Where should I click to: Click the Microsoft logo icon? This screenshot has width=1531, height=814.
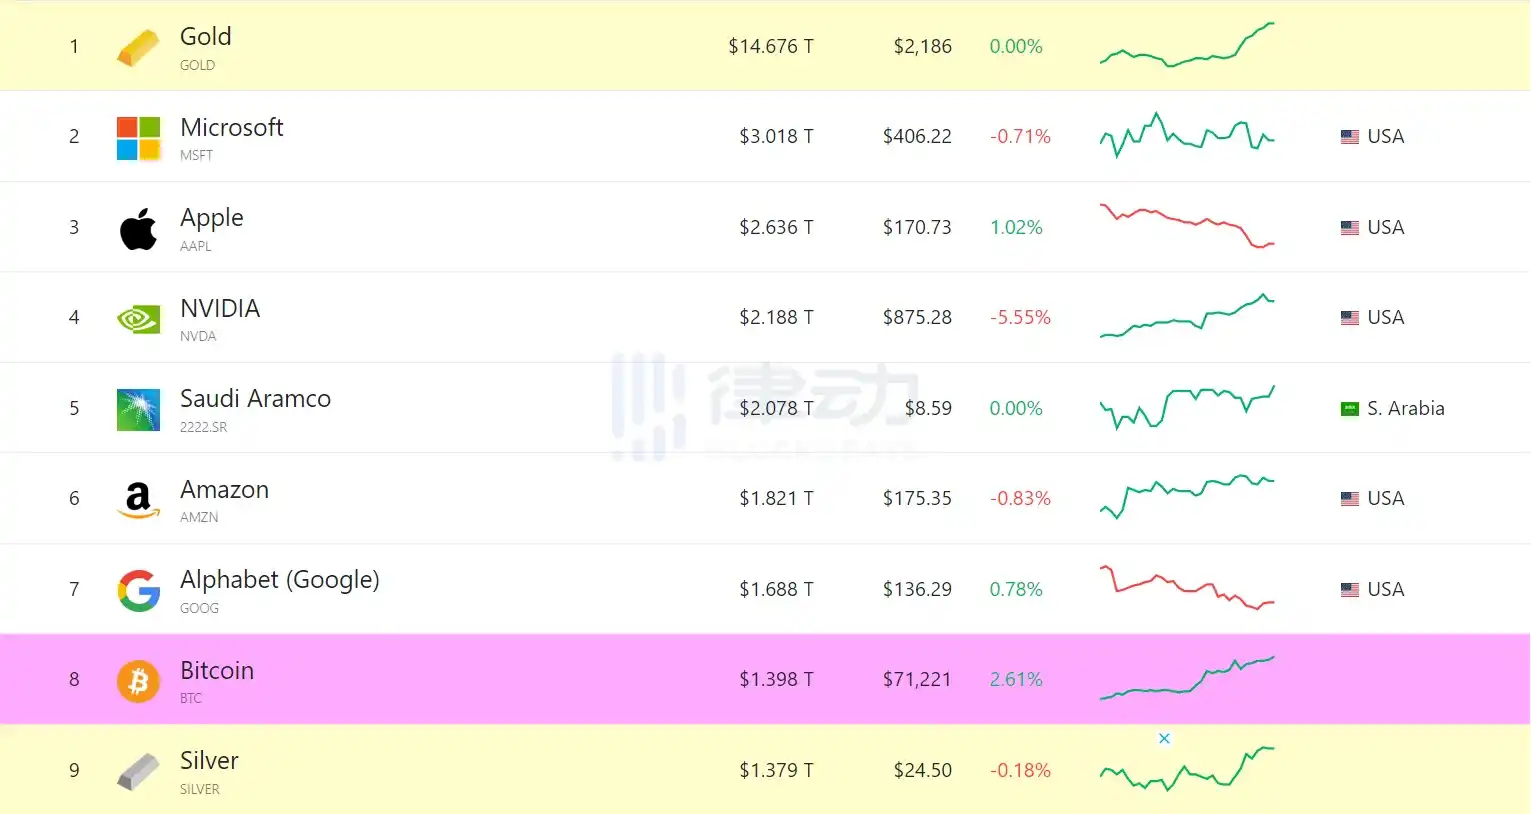(138, 138)
